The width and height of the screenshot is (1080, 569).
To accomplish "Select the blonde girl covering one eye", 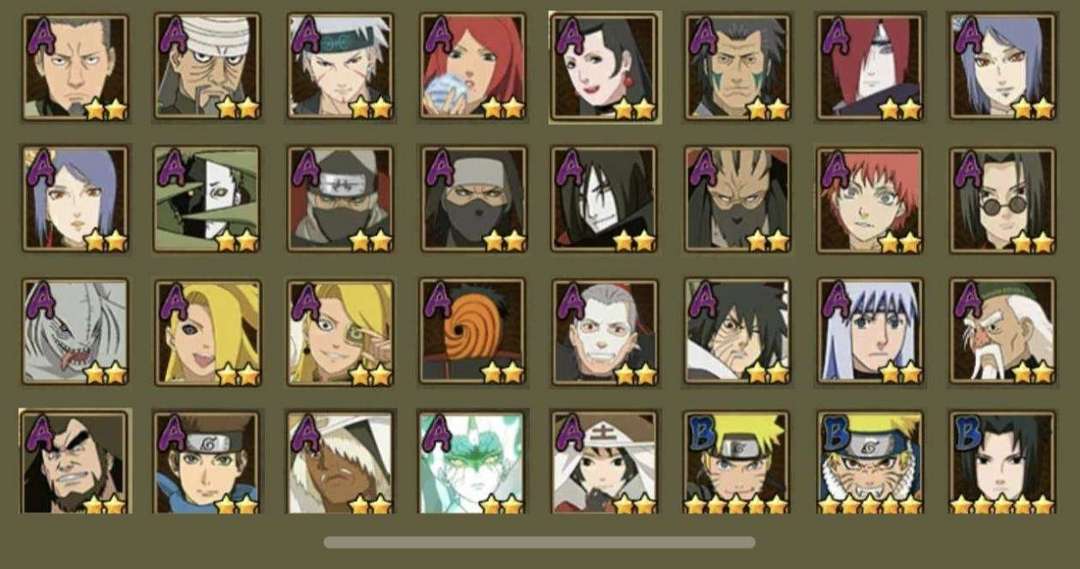I will (x=207, y=331).
